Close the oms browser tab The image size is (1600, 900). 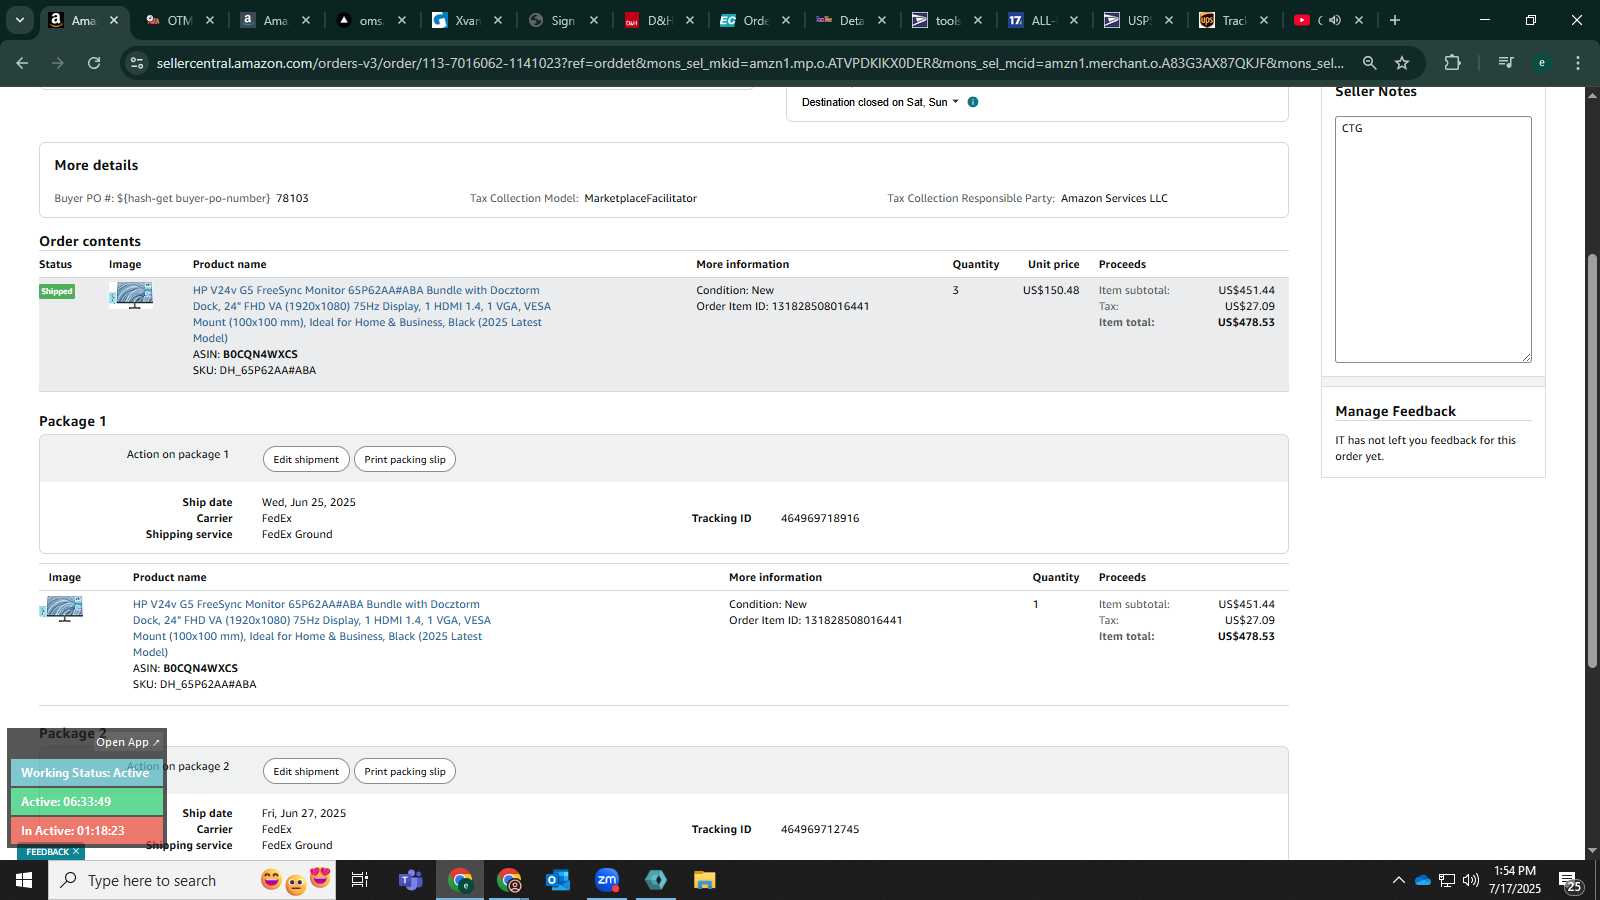[x=402, y=20]
